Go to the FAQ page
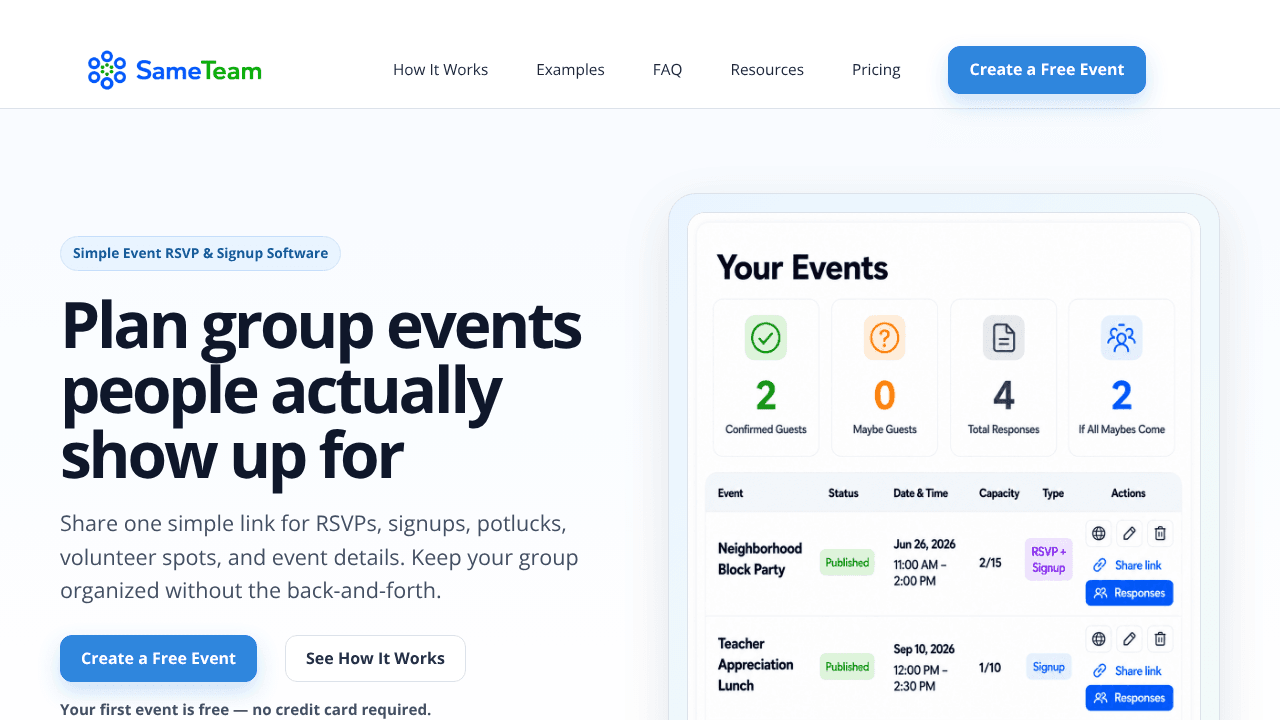 pyautogui.click(x=667, y=70)
